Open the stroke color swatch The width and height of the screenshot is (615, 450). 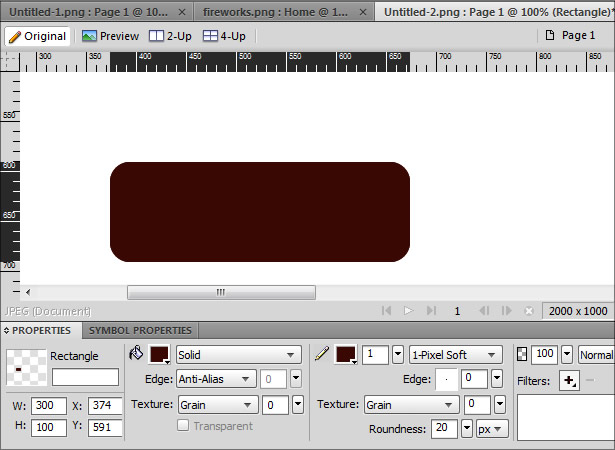[346, 355]
